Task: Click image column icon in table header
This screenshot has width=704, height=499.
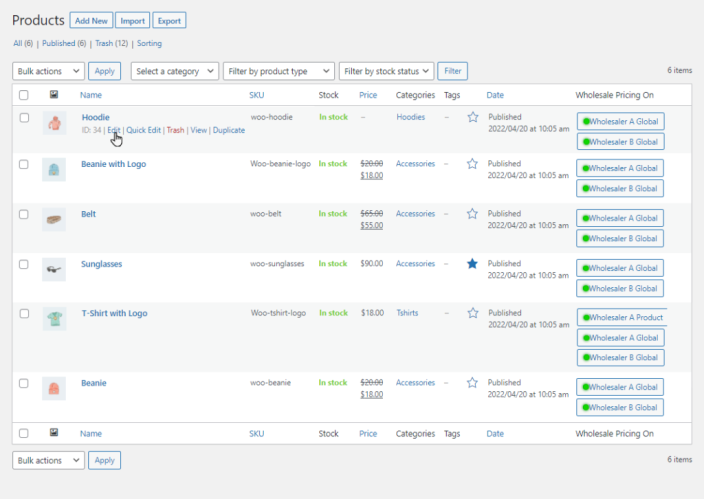Action: coord(54,95)
